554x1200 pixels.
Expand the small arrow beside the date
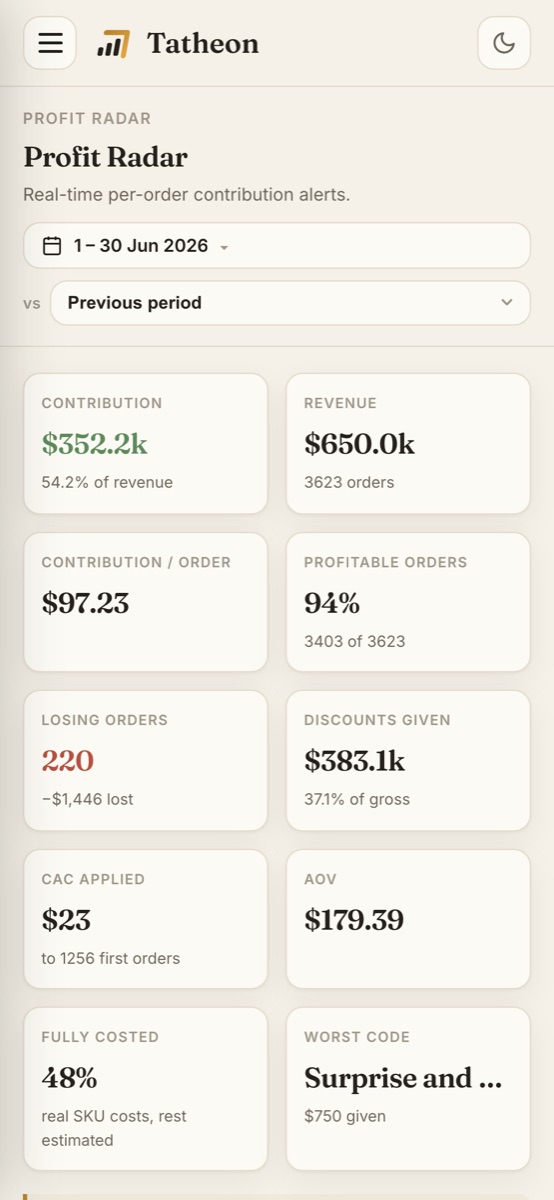pyautogui.click(x=224, y=247)
